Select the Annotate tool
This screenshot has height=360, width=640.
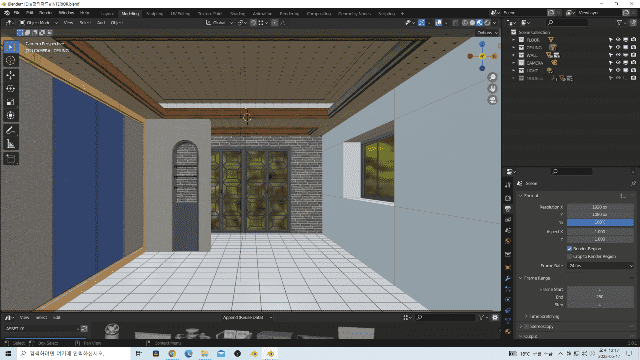pos(11,130)
